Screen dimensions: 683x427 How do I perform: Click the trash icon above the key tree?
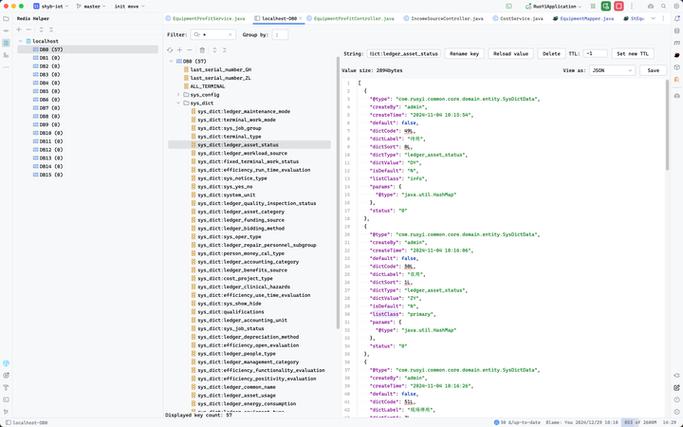pyautogui.click(x=202, y=51)
